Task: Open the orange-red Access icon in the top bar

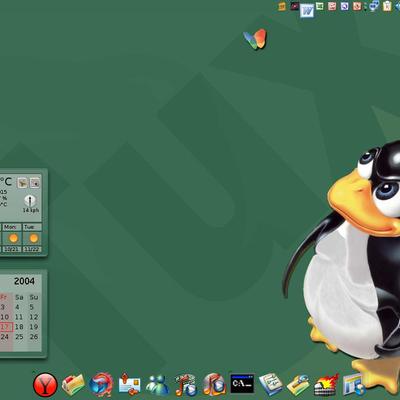Action: 357,6
